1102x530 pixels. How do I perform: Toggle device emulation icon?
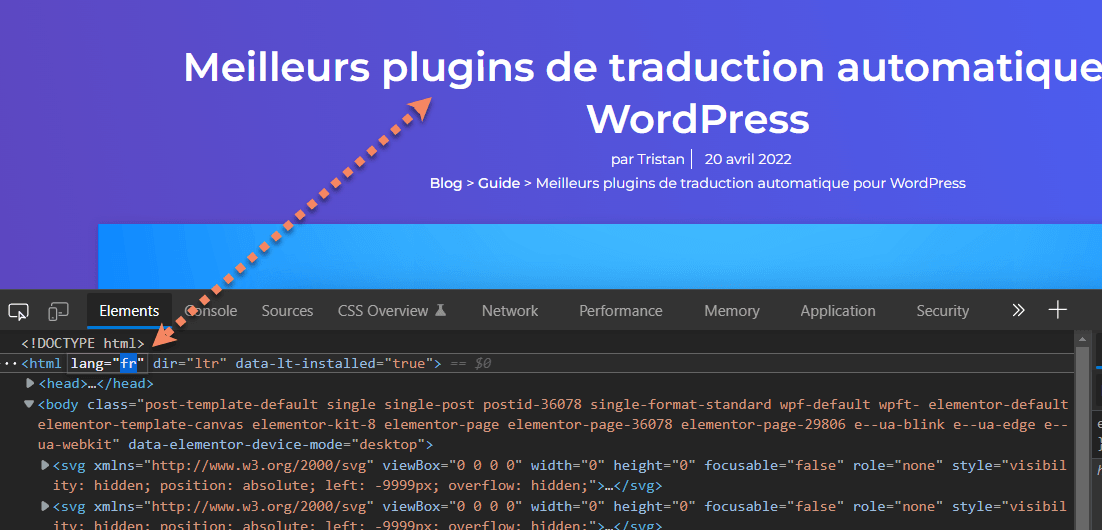coord(58,311)
